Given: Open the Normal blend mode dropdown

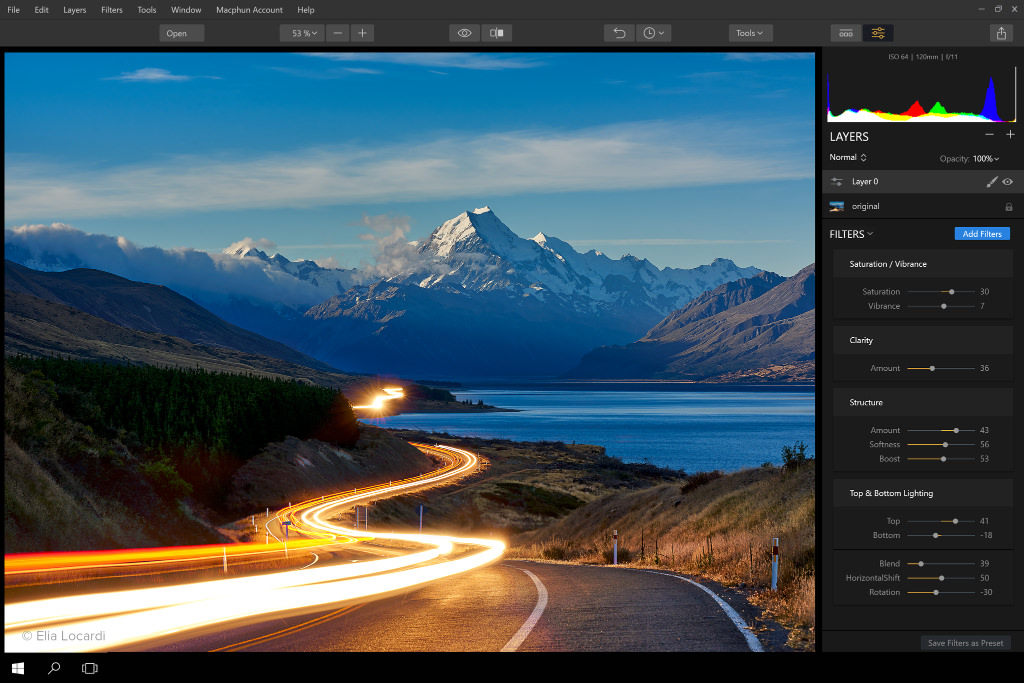Looking at the screenshot, I should pyautogui.click(x=848, y=157).
